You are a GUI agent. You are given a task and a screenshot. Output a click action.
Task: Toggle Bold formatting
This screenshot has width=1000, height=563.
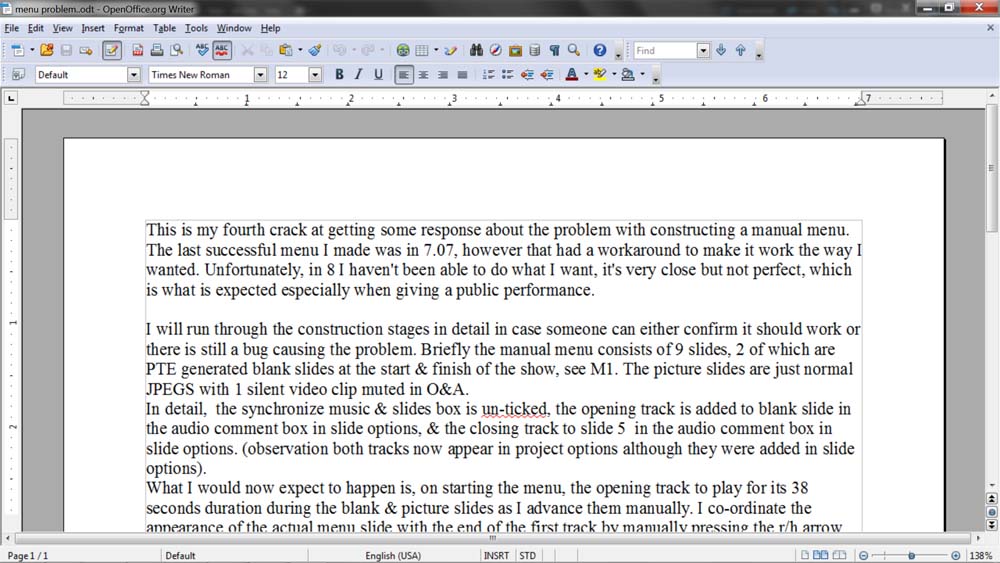(339, 75)
